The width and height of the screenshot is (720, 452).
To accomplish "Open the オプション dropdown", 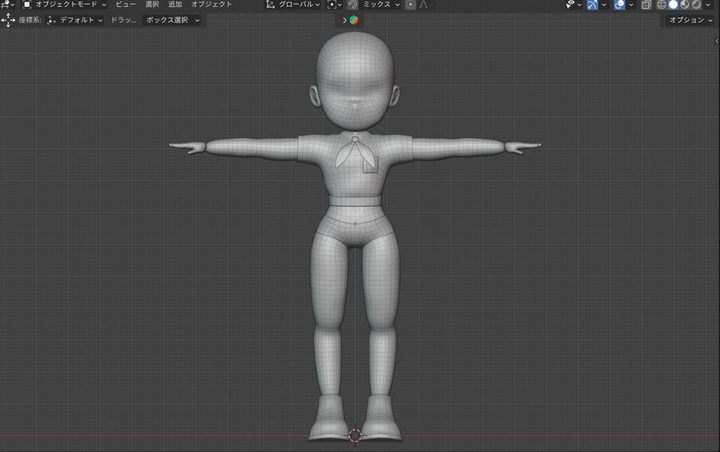I will (690, 20).
